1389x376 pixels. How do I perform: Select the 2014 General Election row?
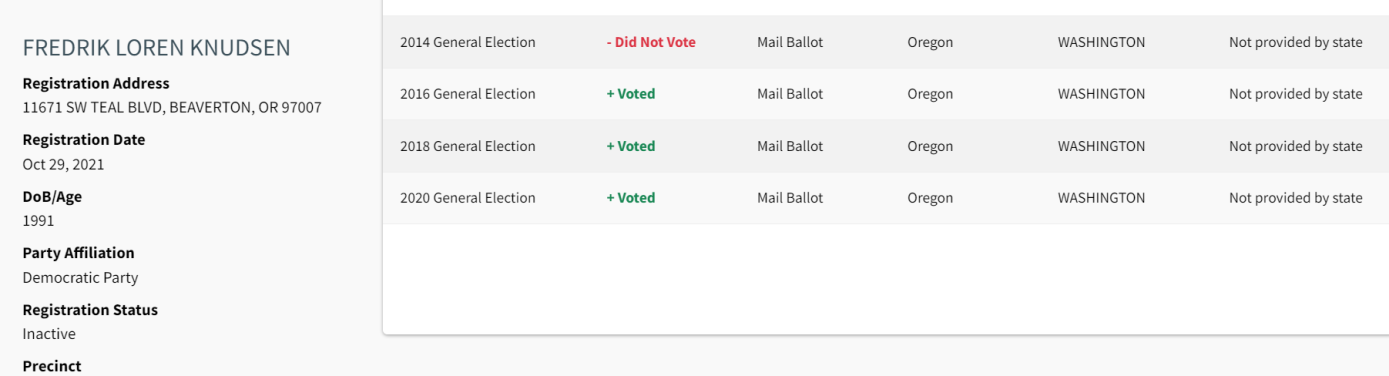coord(886,42)
